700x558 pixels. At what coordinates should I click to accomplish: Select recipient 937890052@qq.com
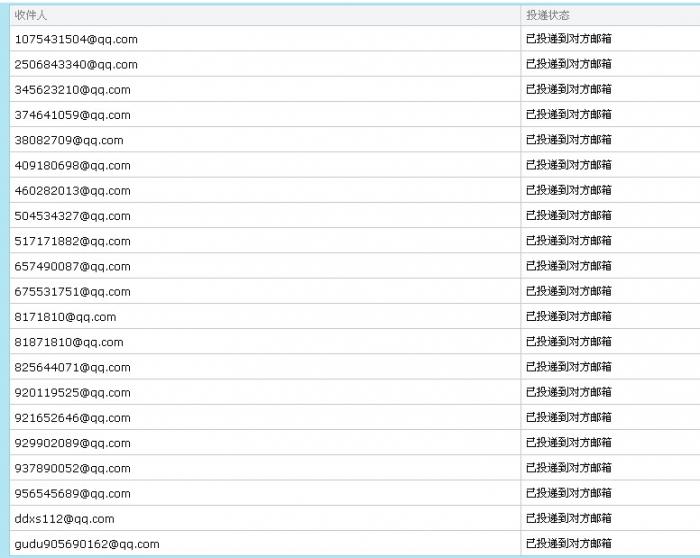tap(72, 468)
